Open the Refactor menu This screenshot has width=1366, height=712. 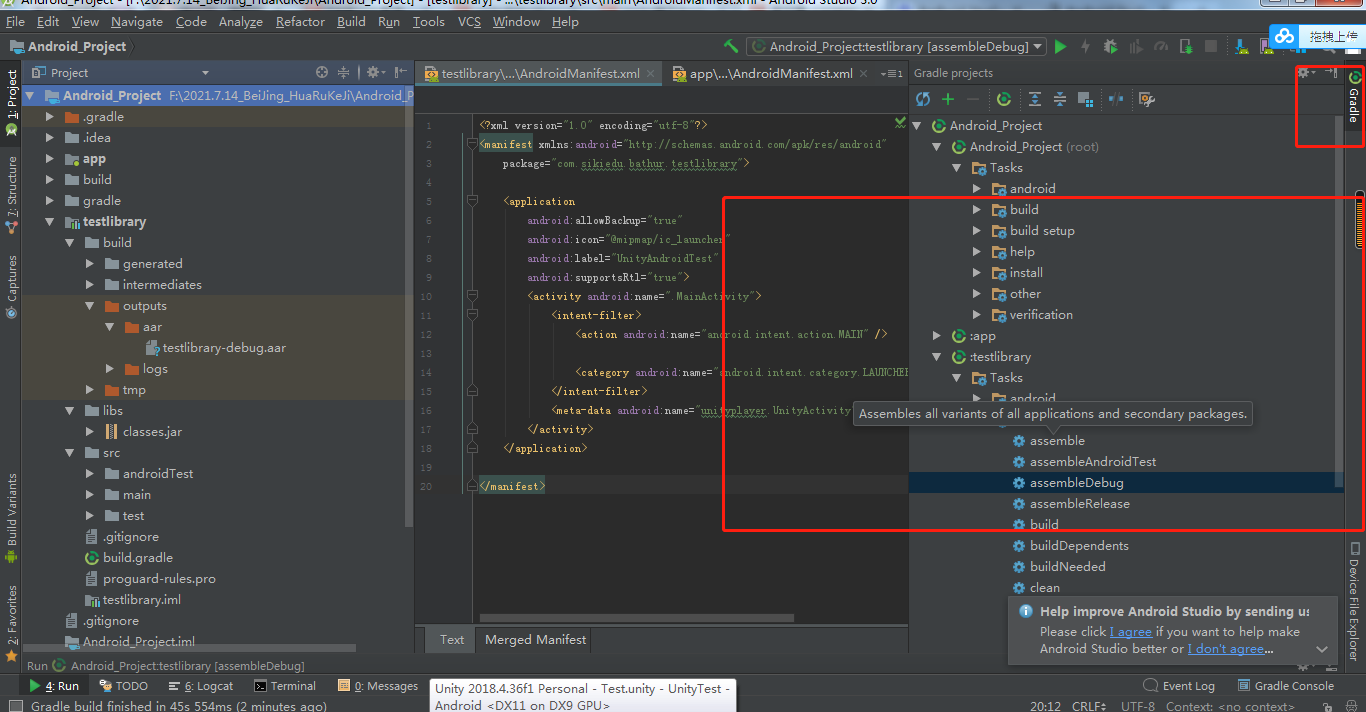tap(300, 21)
